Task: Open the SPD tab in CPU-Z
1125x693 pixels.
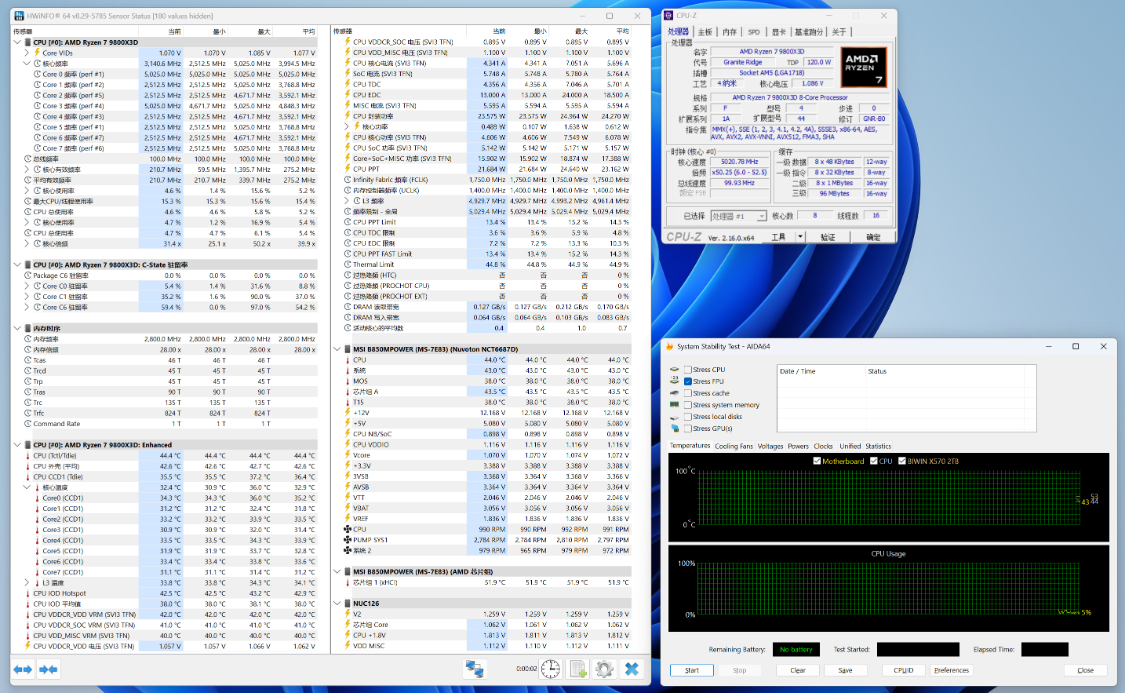Action: click(754, 32)
